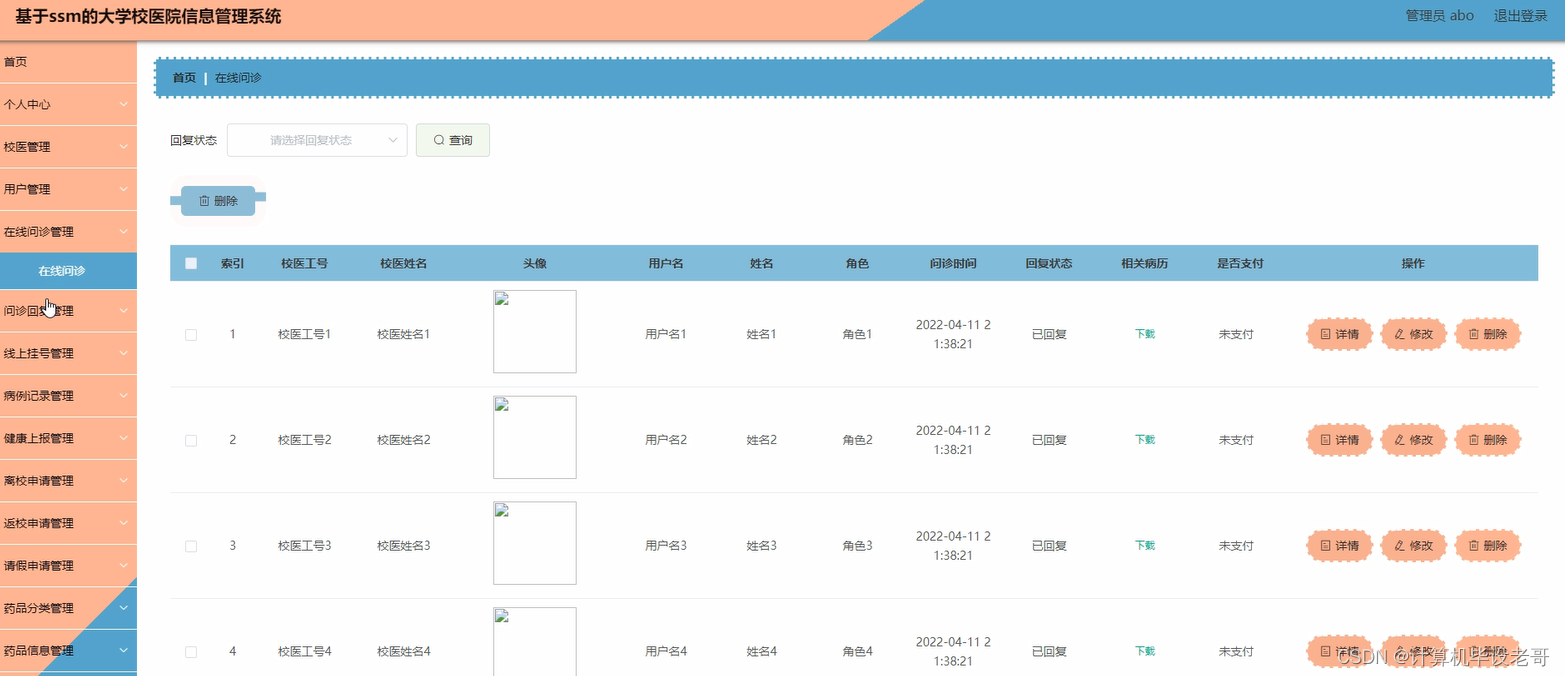Click the 查询 search button
This screenshot has height=676, width=1565.
[453, 140]
